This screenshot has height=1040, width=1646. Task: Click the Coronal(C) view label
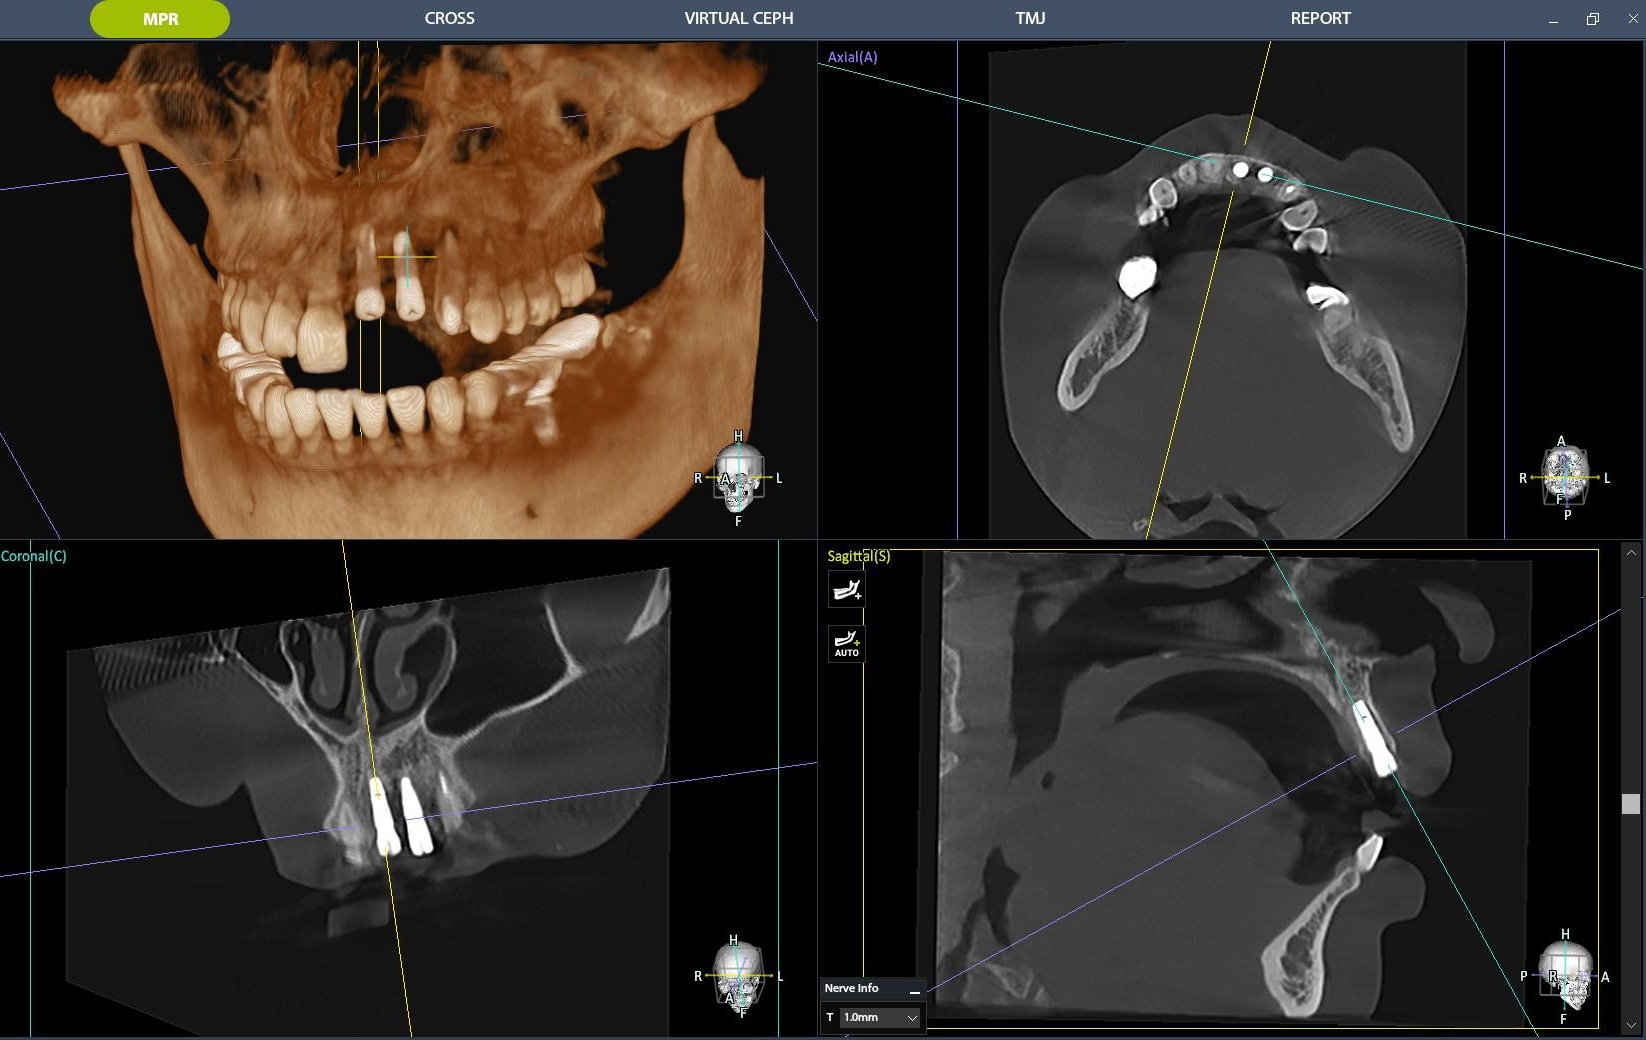pyautogui.click(x=34, y=556)
